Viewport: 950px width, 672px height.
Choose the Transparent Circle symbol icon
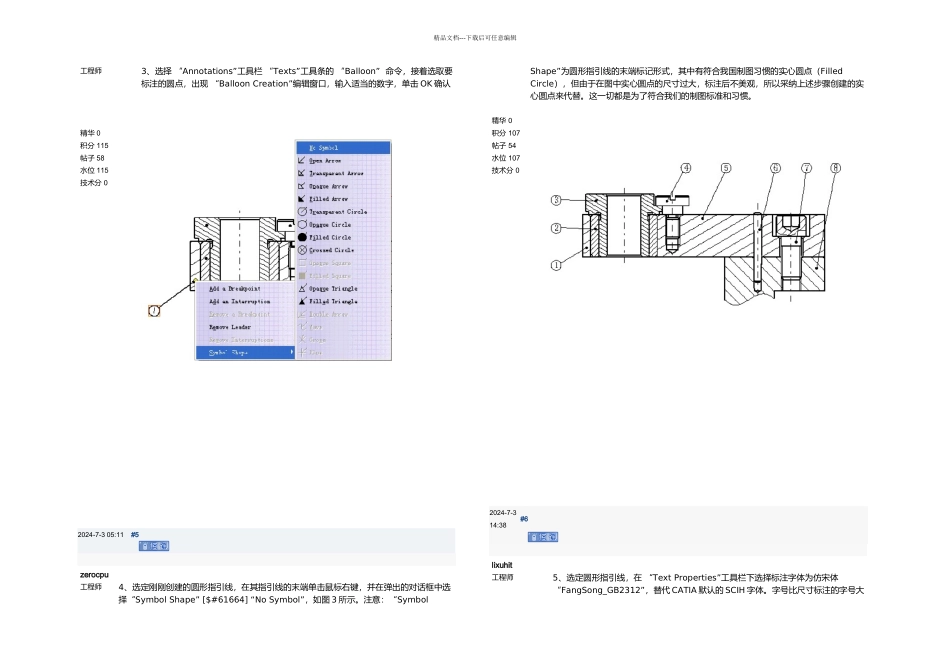tap(302, 211)
